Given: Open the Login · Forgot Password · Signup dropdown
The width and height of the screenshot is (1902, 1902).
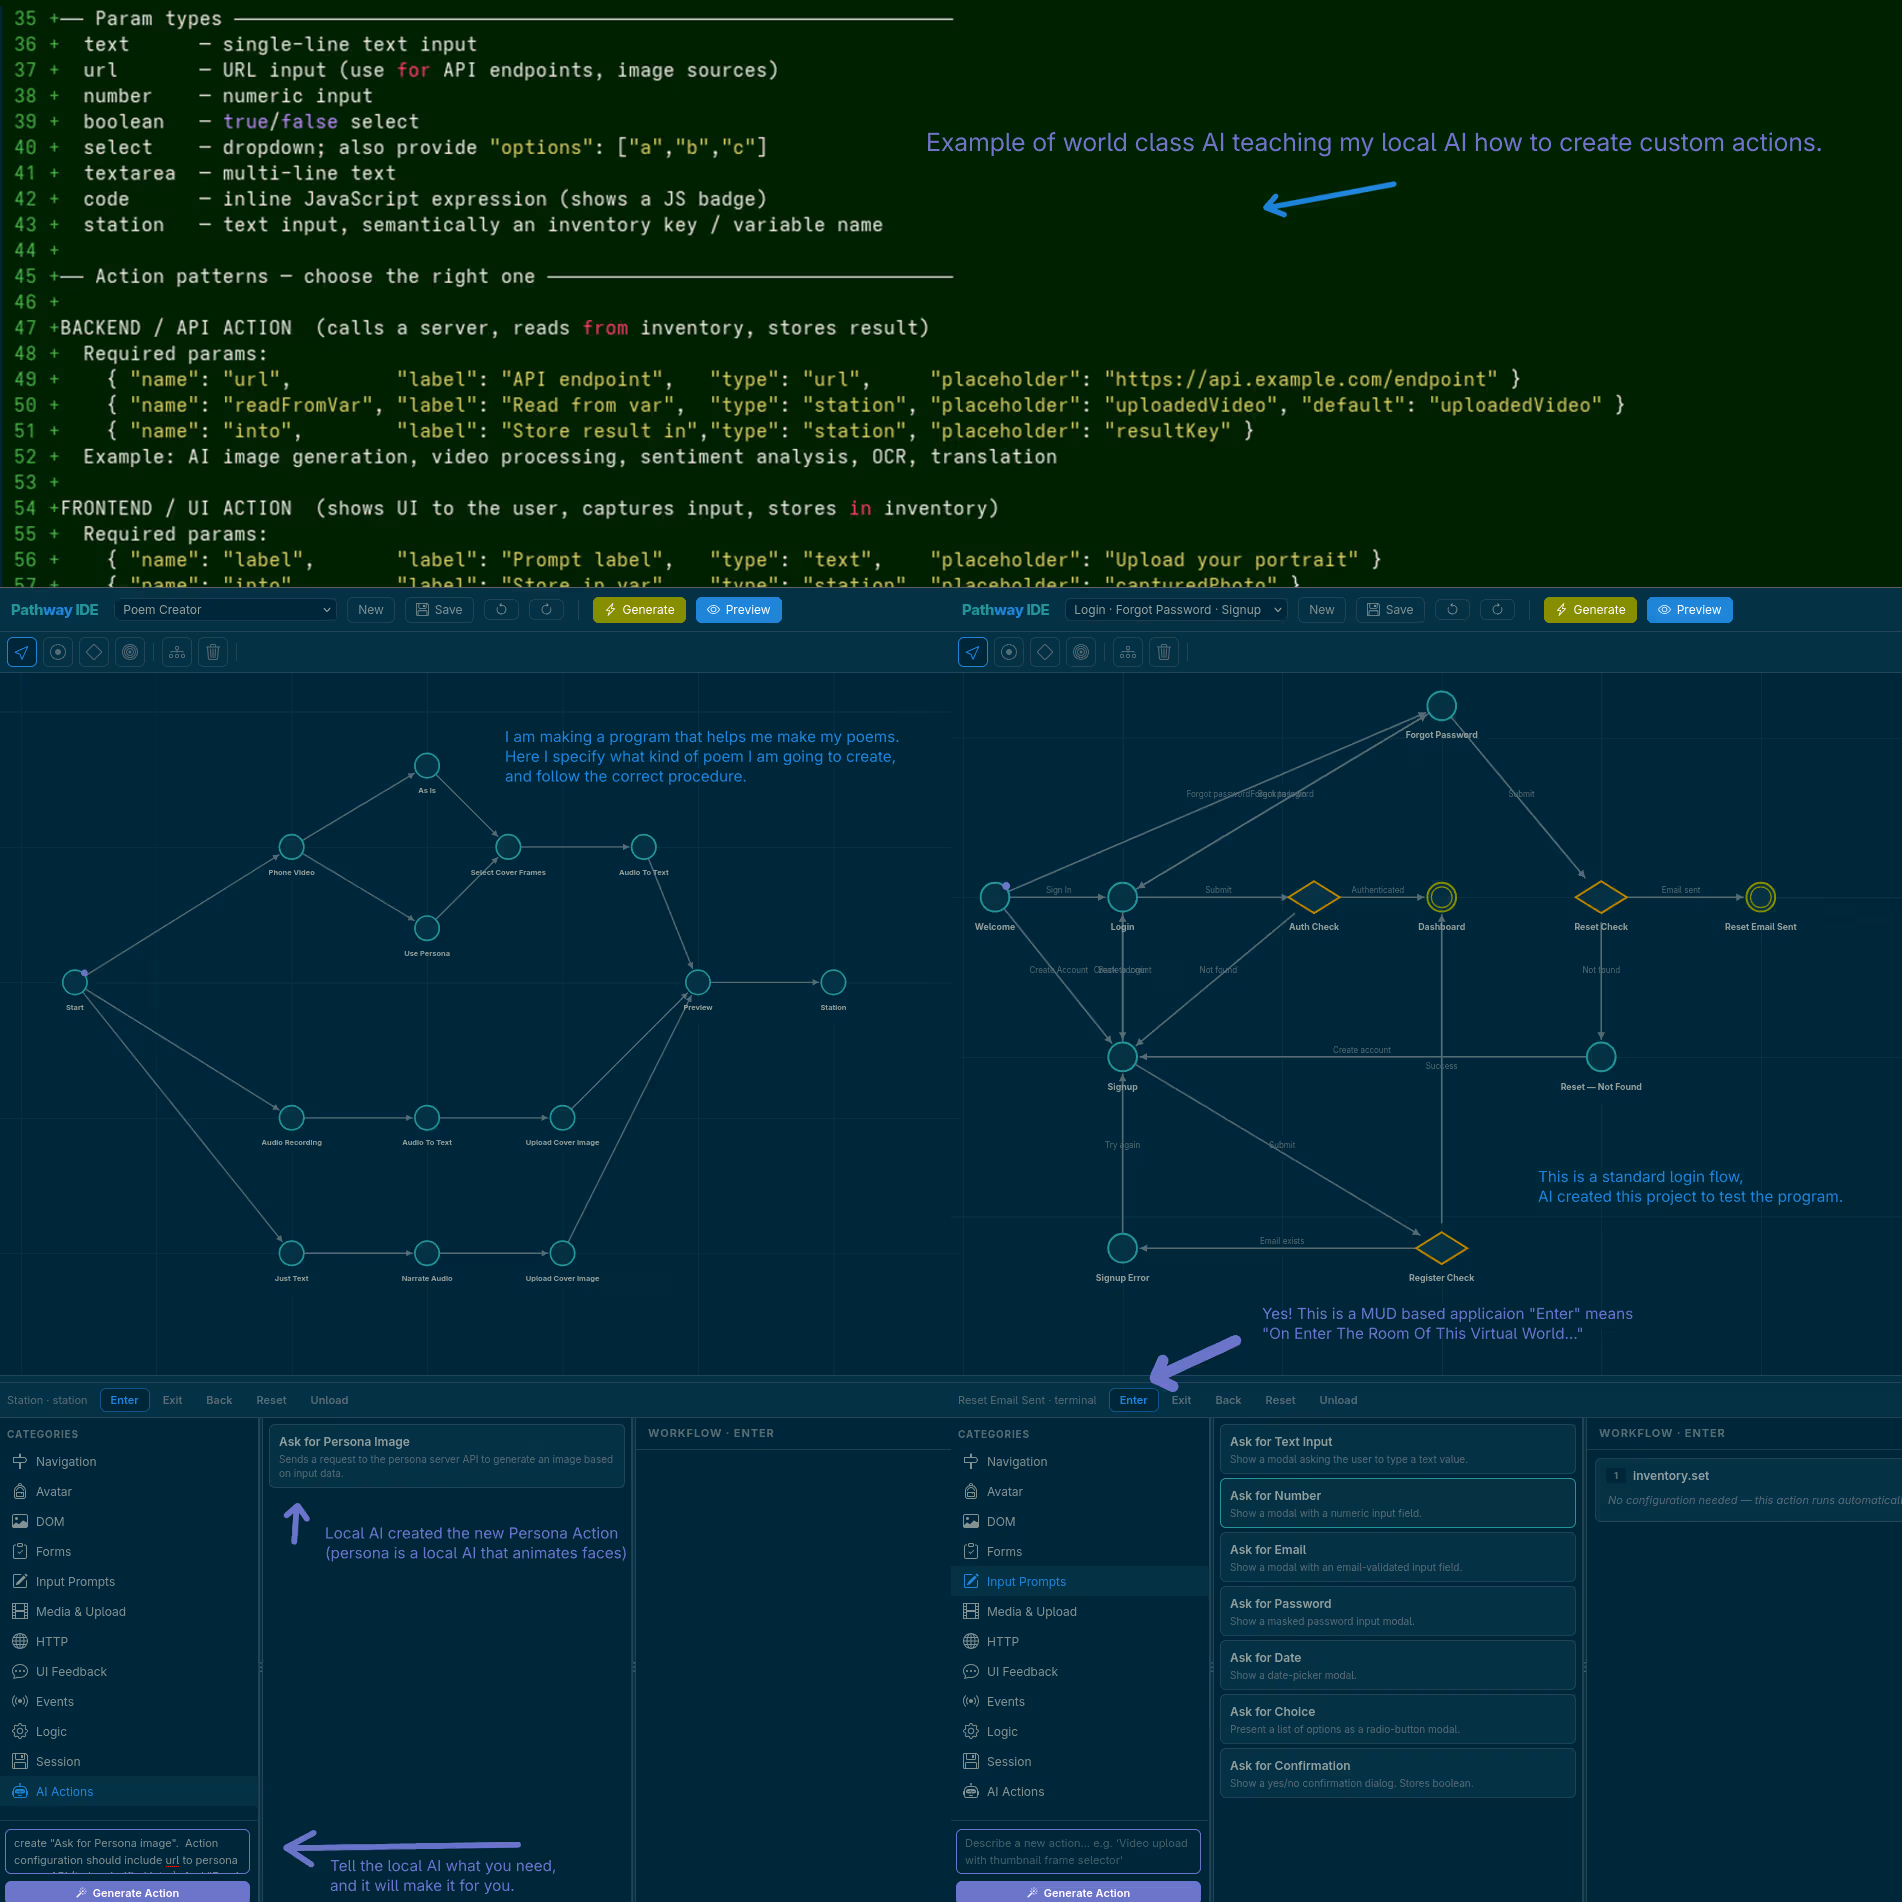Looking at the screenshot, I should click(x=1176, y=610).
